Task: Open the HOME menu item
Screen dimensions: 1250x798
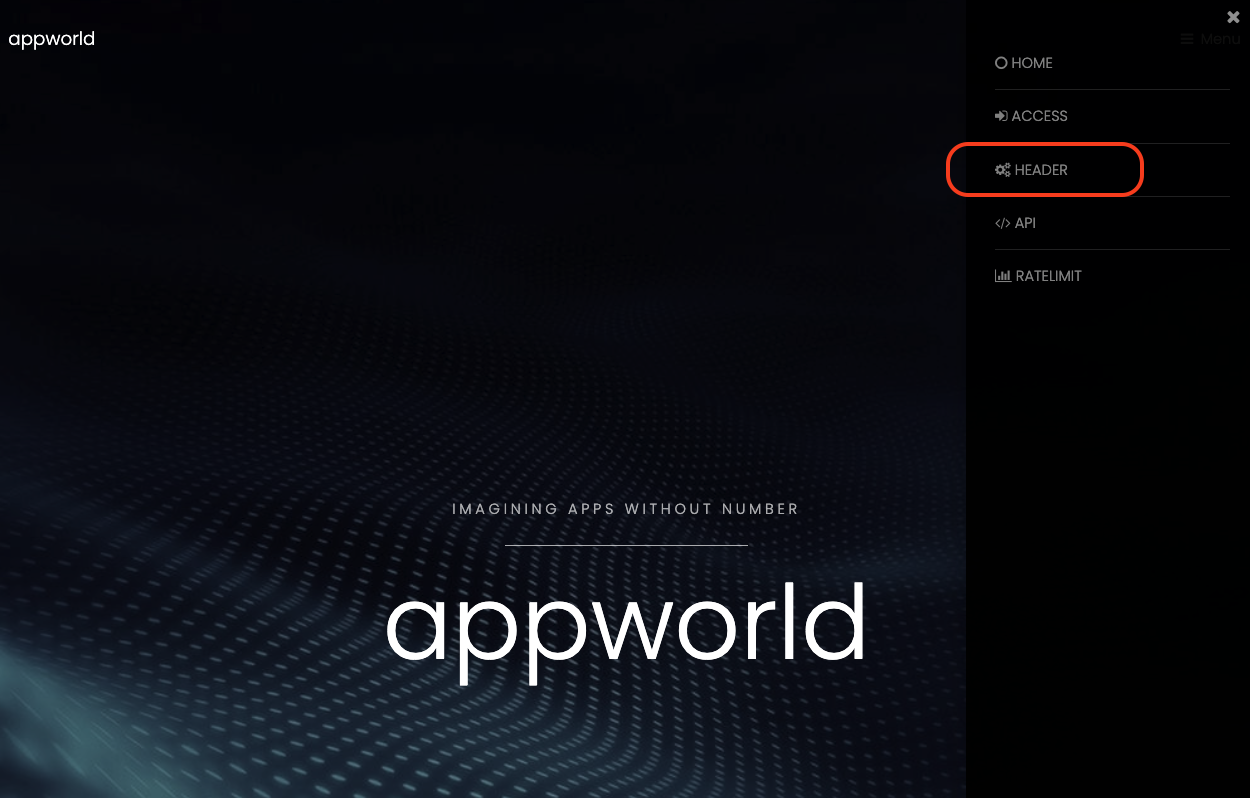Action: click(x=1024, y=63)
